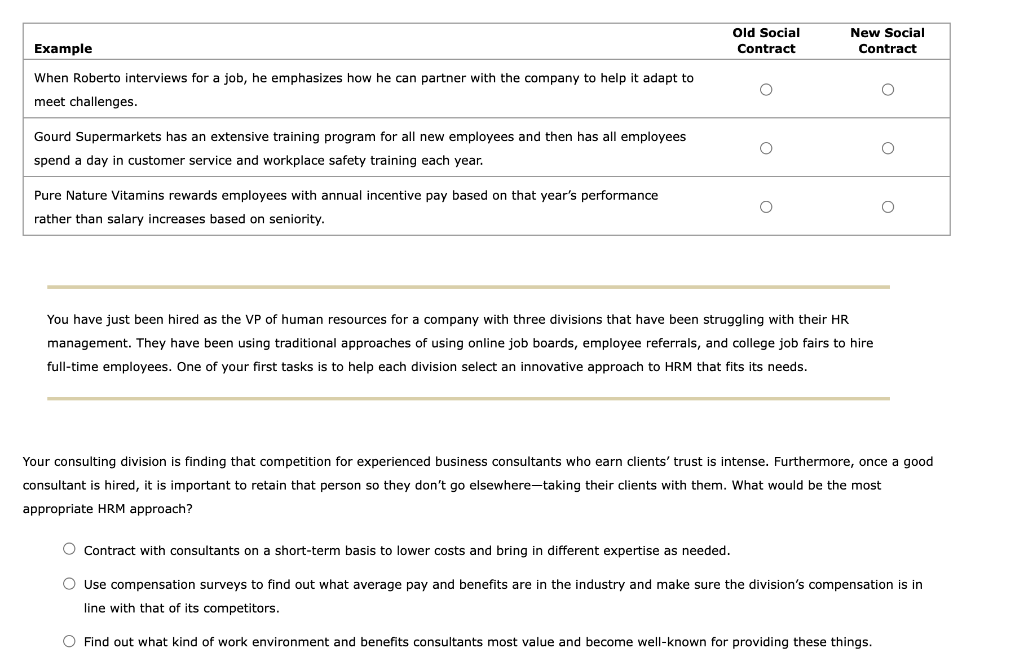Click the New Social Contract column header
1024x670 pixels.
(x=887, y=40)
